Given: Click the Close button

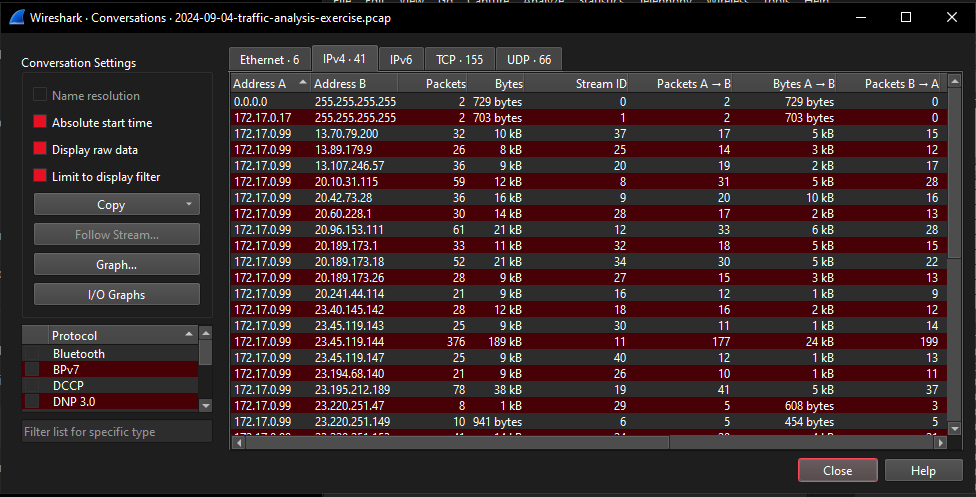Looking at the screenshot, I should (837, 470).
